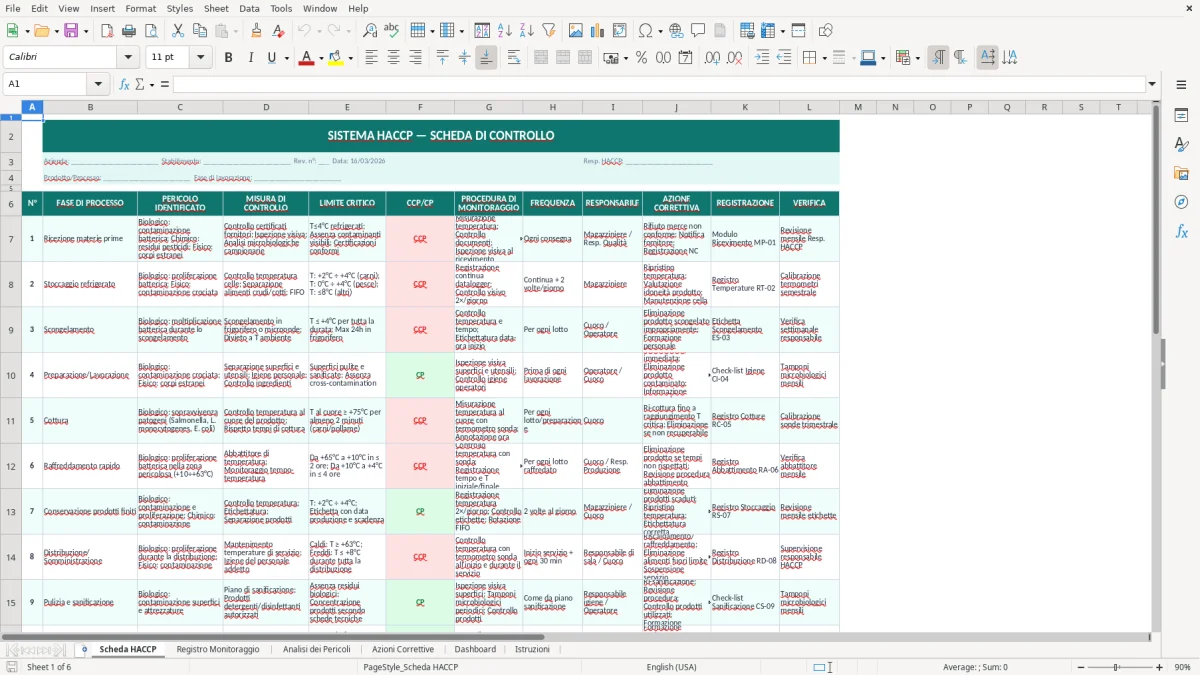Viewport: 1200px width, 675px height.
Task: Select all cells with corner button
Action: (x=11, y=107)
